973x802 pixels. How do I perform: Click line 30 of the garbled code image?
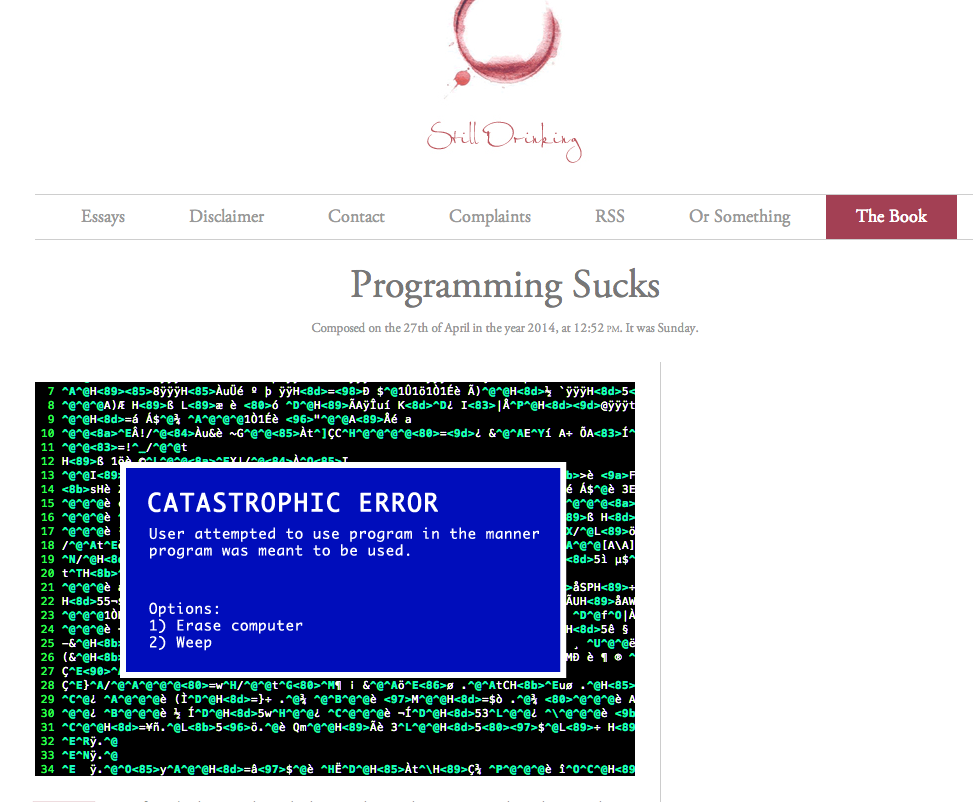tap(340, 711)
